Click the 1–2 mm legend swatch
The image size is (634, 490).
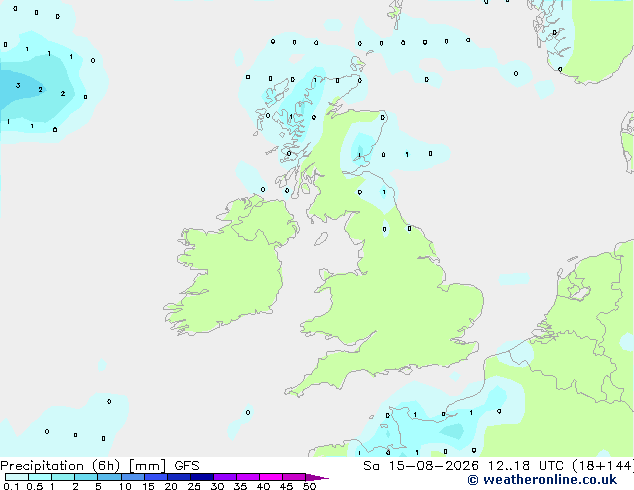[63, 477]
